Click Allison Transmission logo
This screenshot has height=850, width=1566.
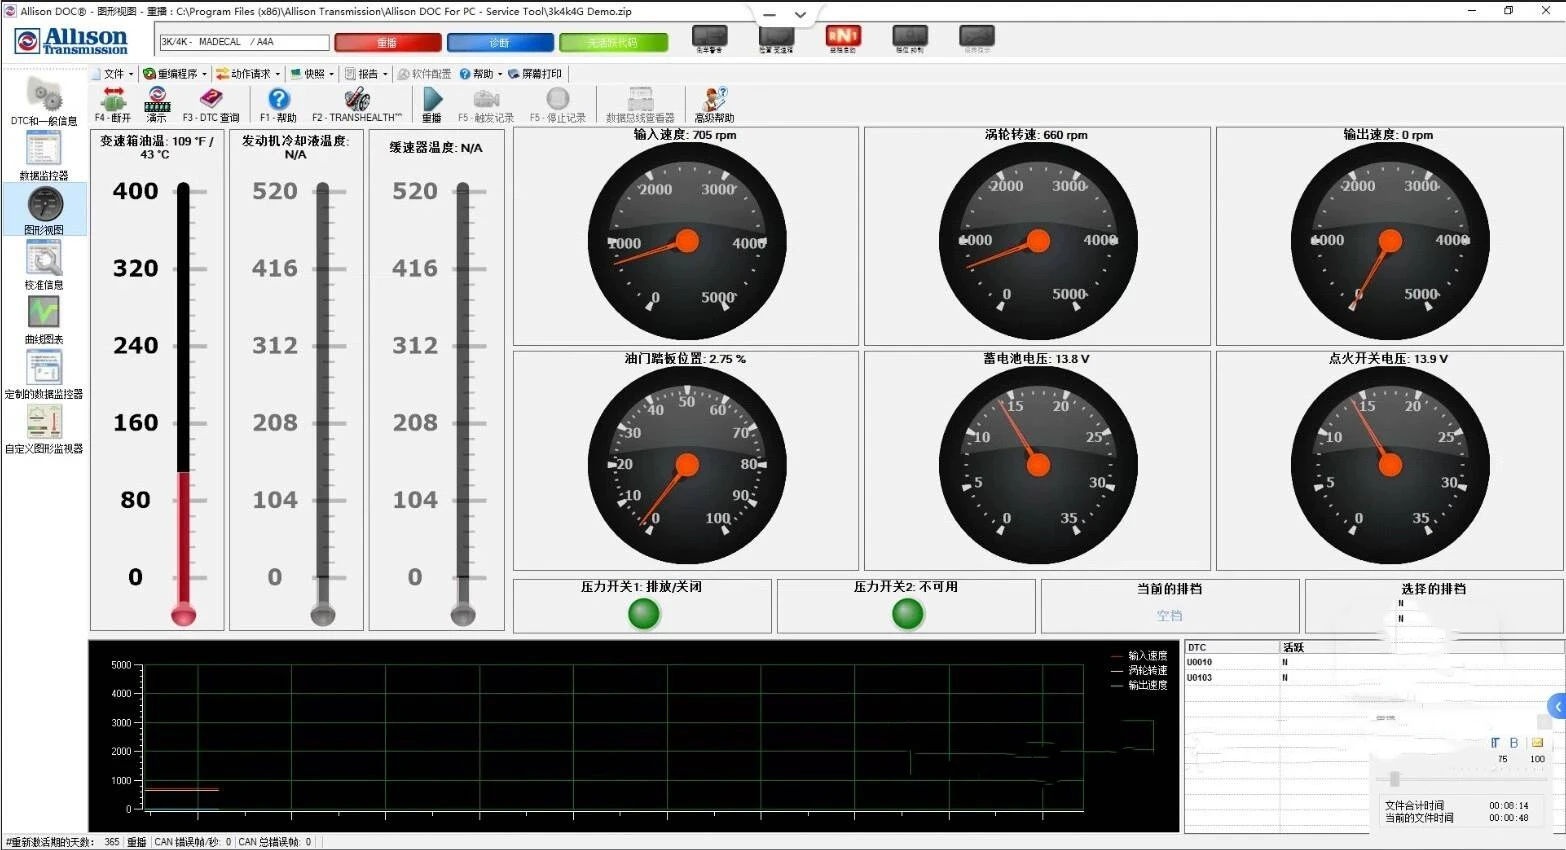click(x=71, y=40)
